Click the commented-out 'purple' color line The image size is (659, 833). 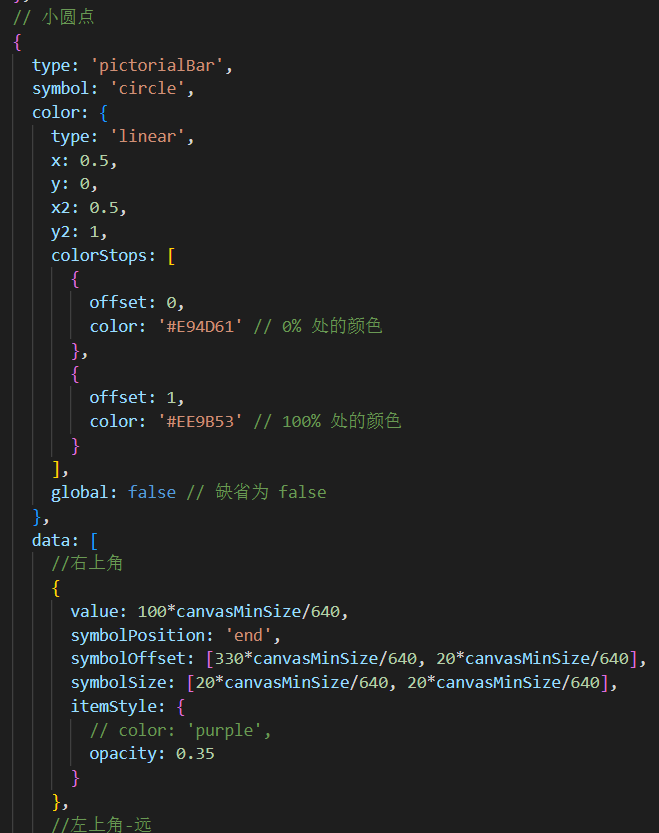click(x=180, y=730)
